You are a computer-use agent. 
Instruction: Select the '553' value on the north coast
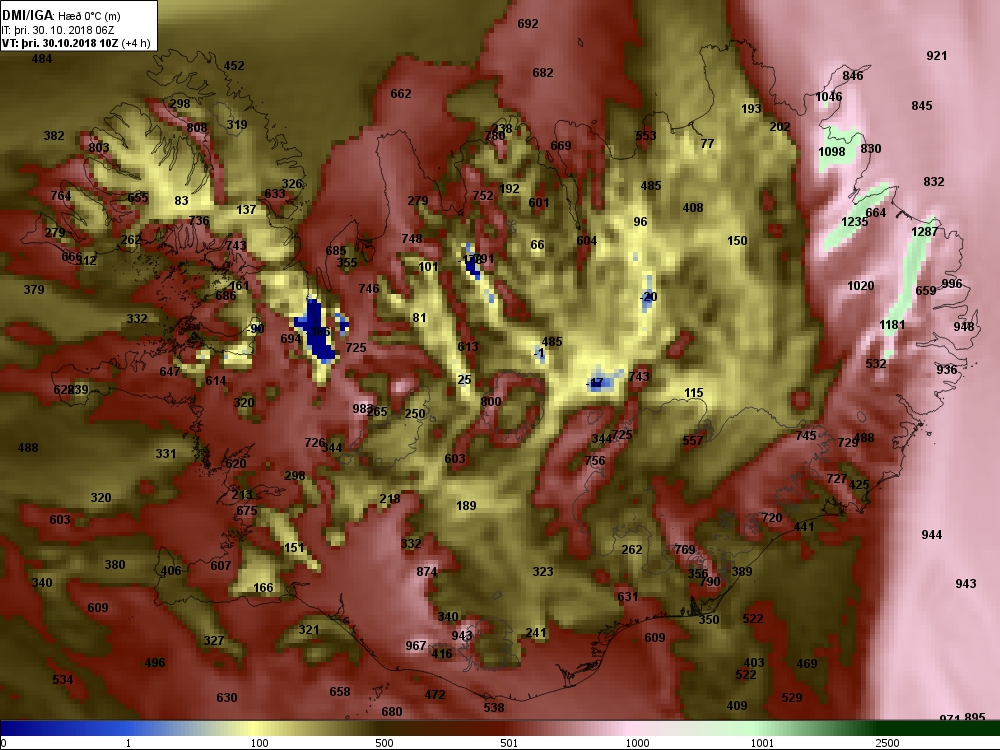(x=645, y=136)
